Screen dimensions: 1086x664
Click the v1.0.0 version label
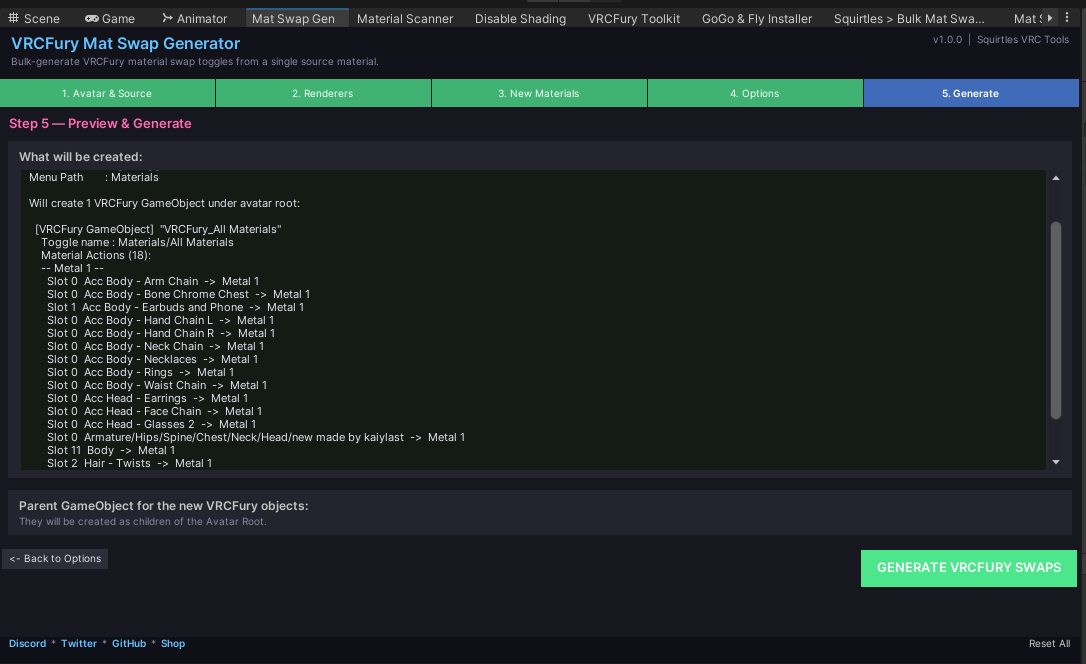pyautogui.click(x=947, y=39)
